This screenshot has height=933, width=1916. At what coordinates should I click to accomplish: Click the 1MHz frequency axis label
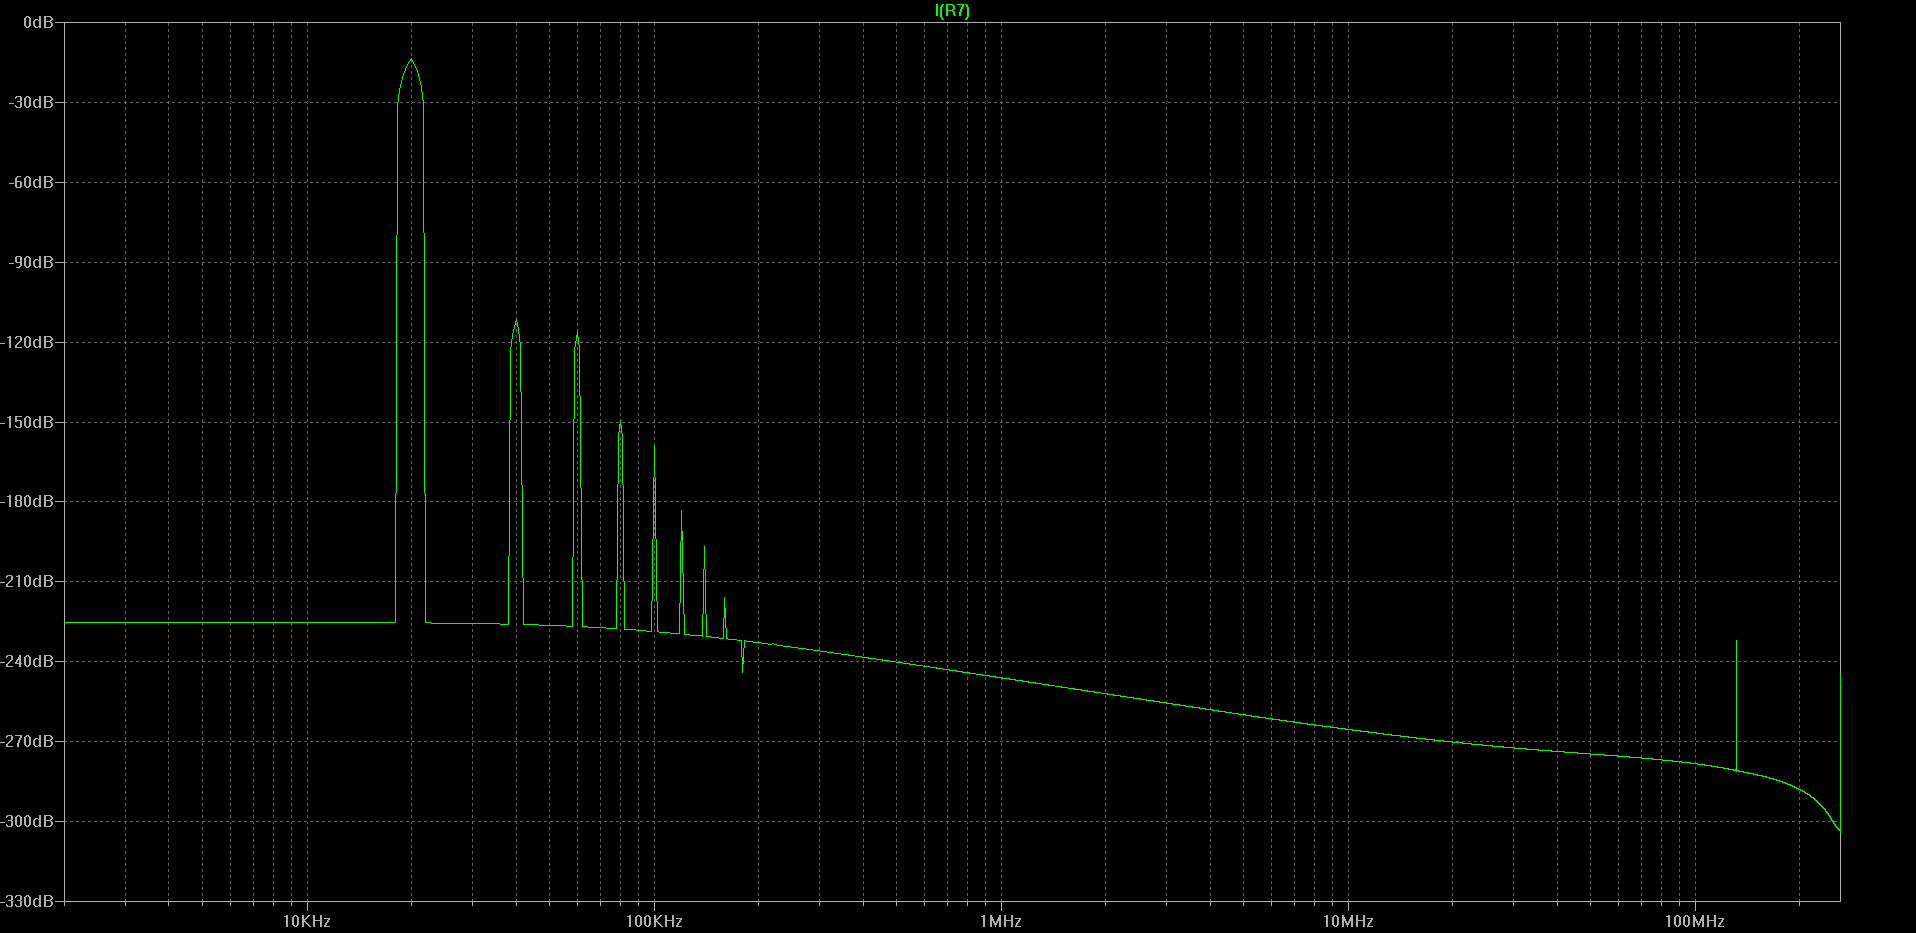[1000, 921]
